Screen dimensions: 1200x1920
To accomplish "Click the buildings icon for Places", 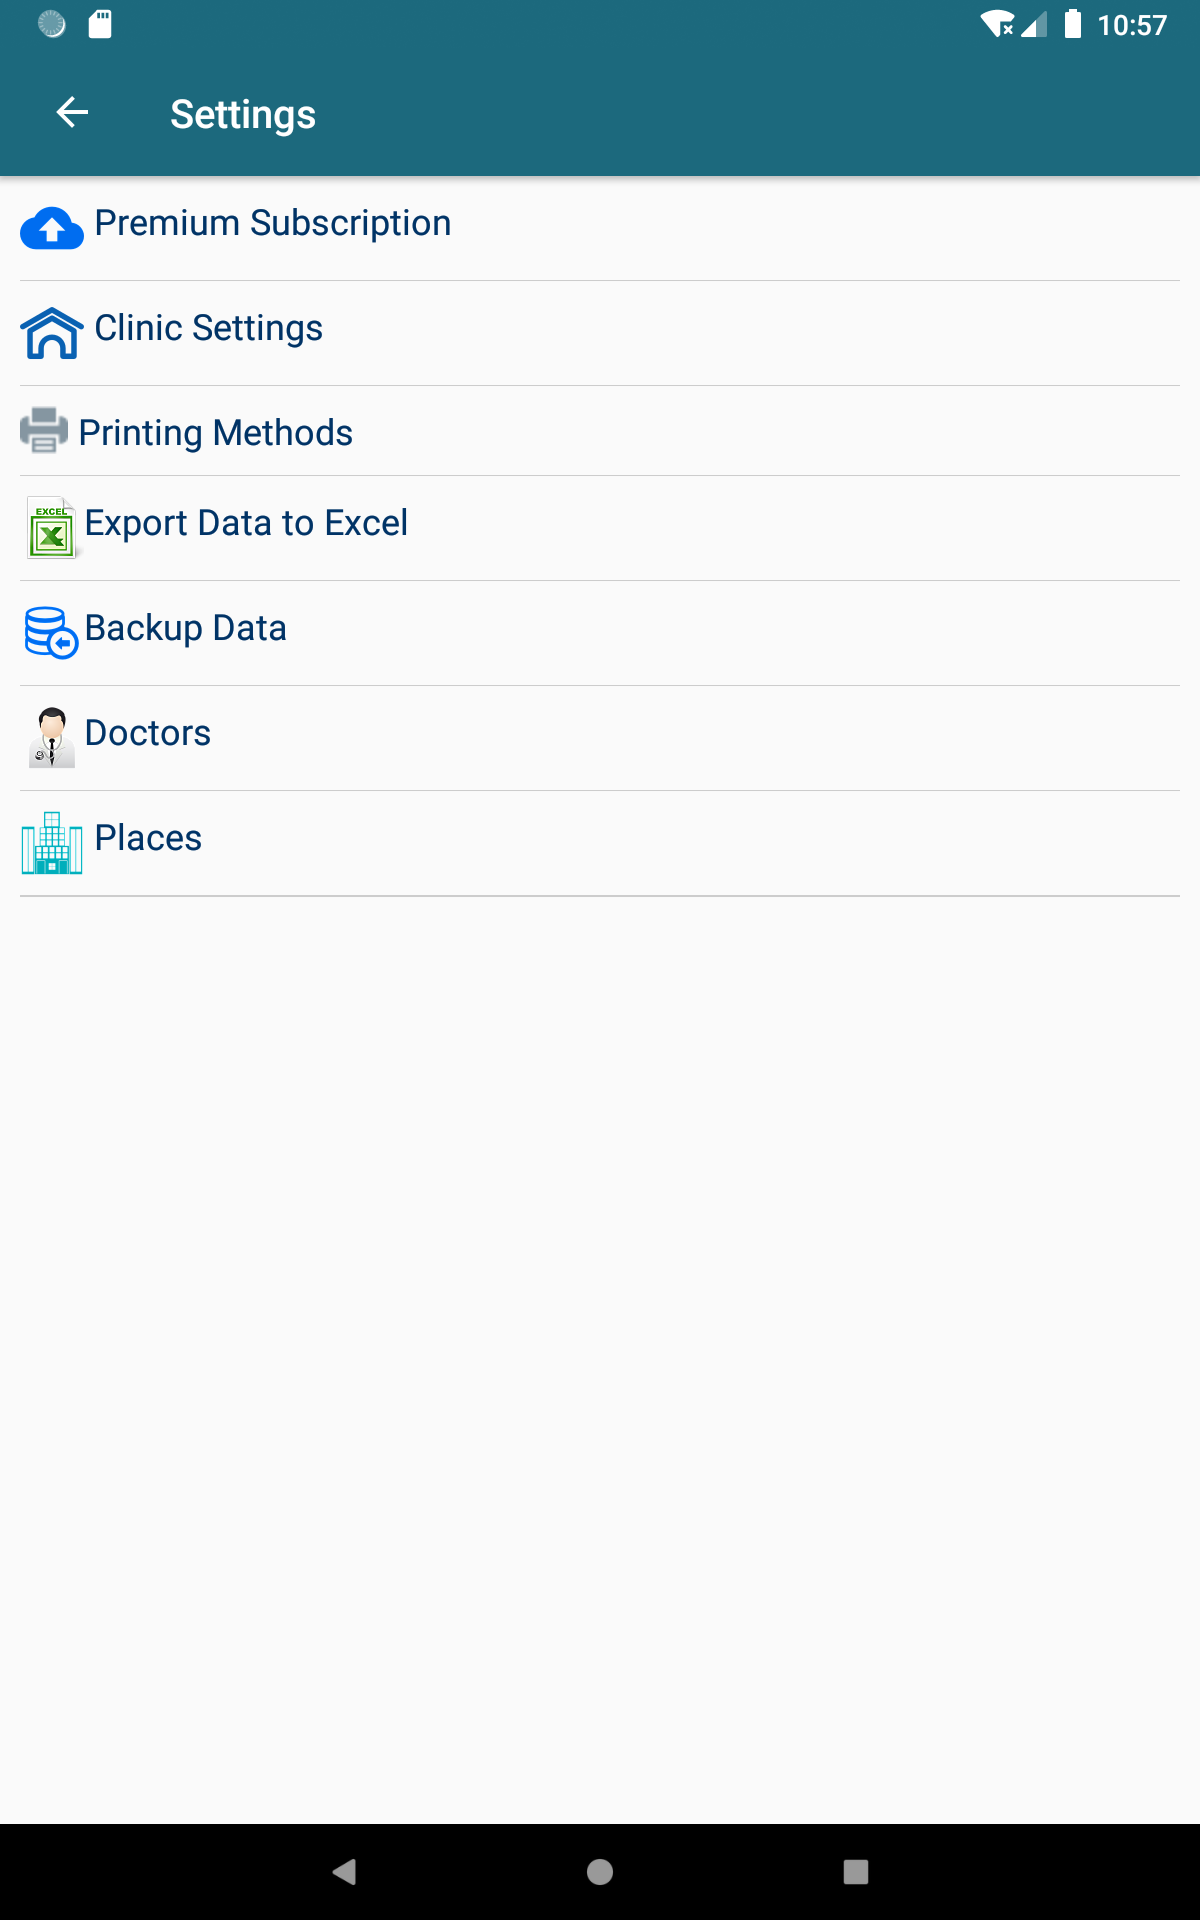I will [52, 843].
